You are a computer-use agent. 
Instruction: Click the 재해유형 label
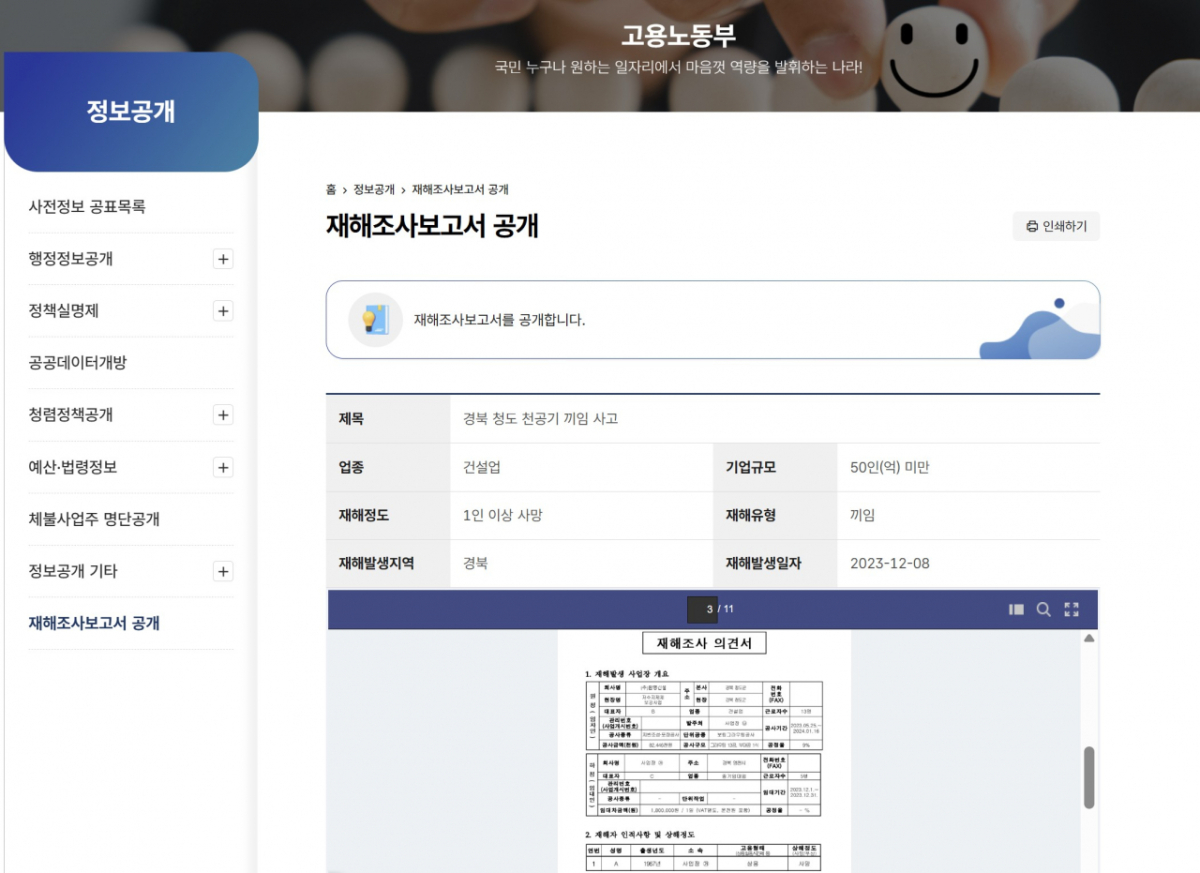[751, 515]
